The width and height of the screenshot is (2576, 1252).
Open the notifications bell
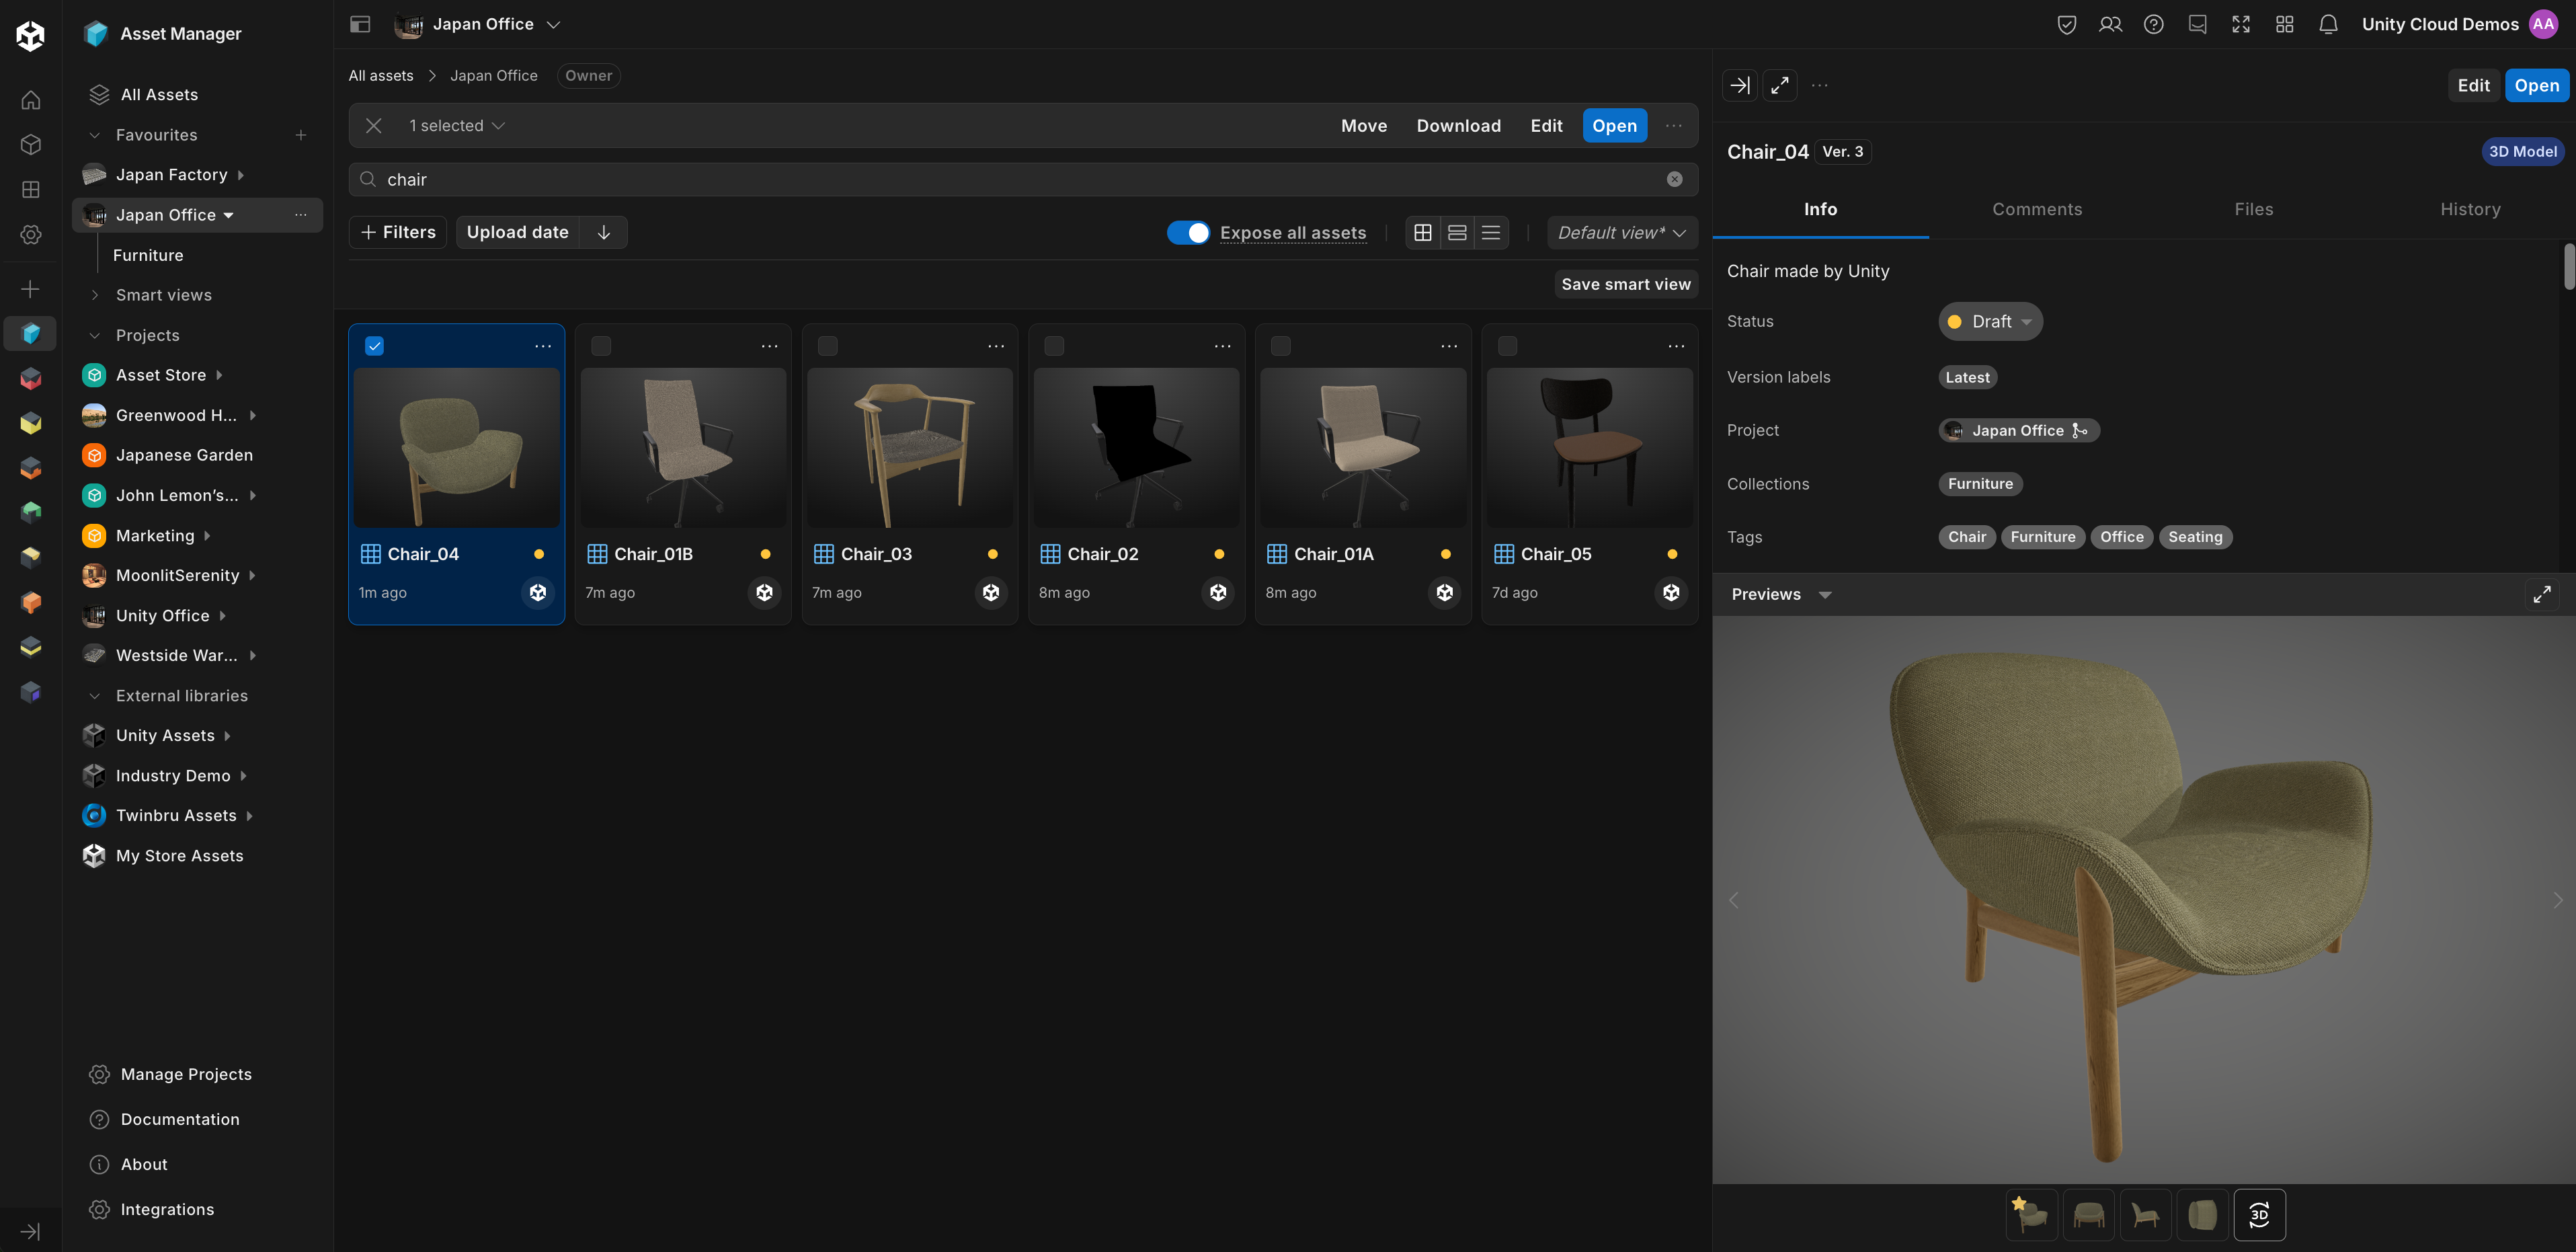tap(2328, 24)
